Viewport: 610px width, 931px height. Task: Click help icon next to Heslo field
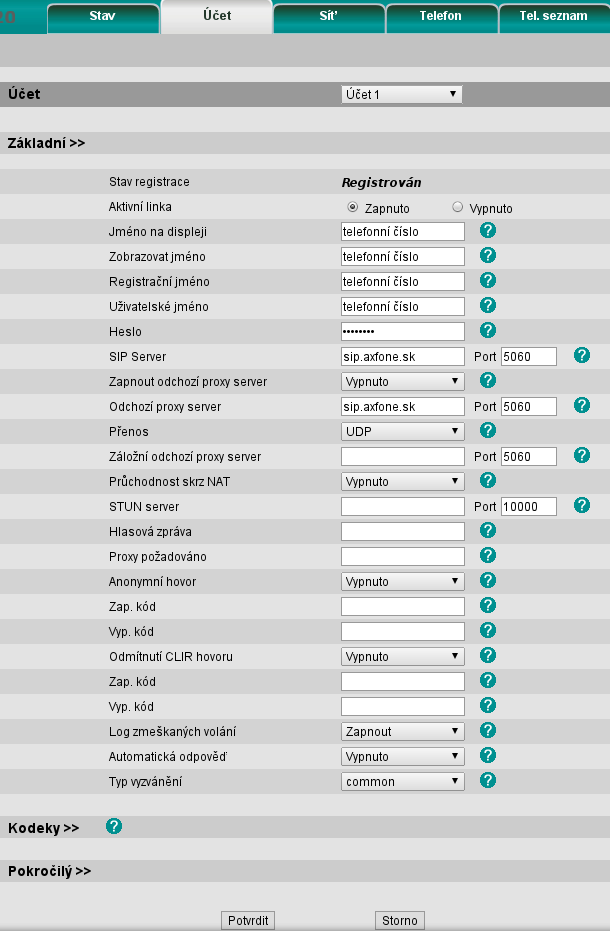pos(488,330)
